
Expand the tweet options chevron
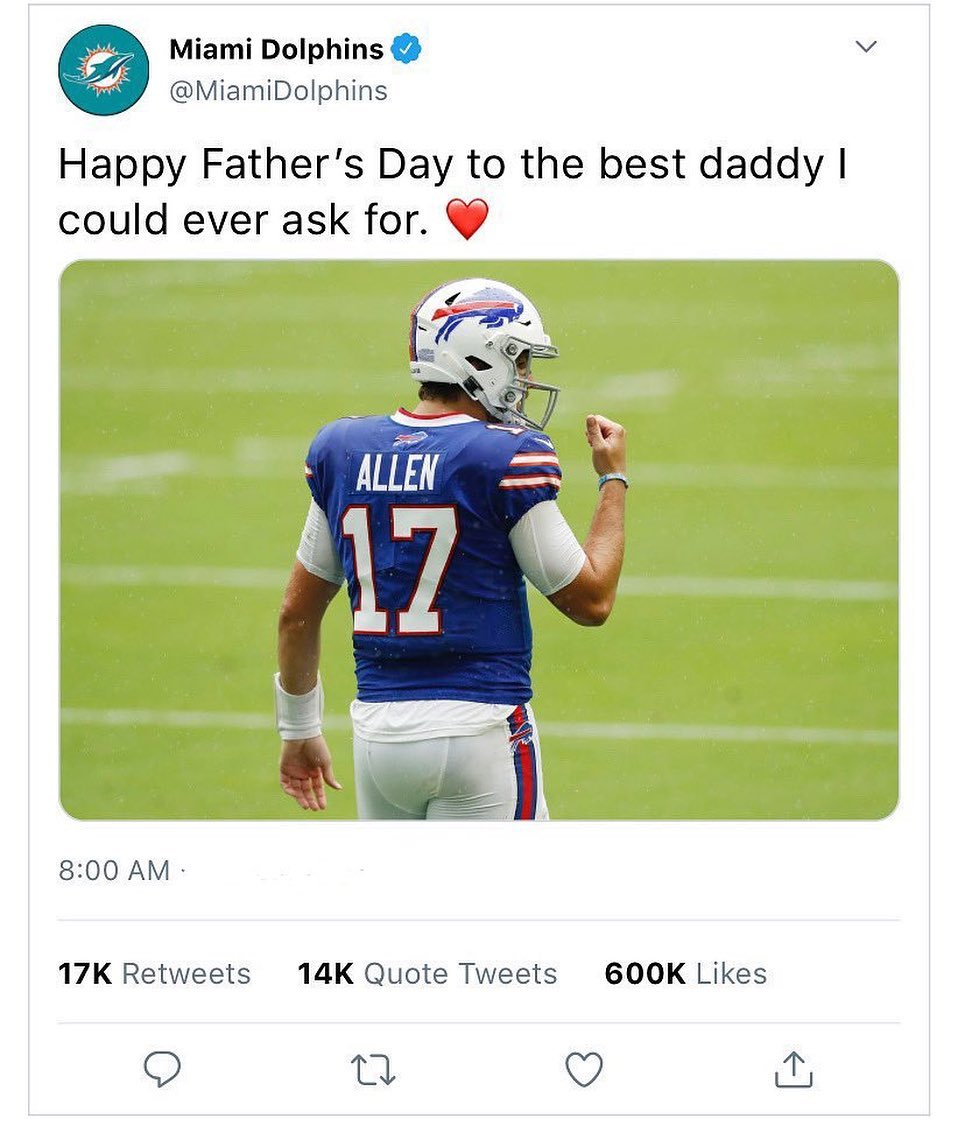867,47
